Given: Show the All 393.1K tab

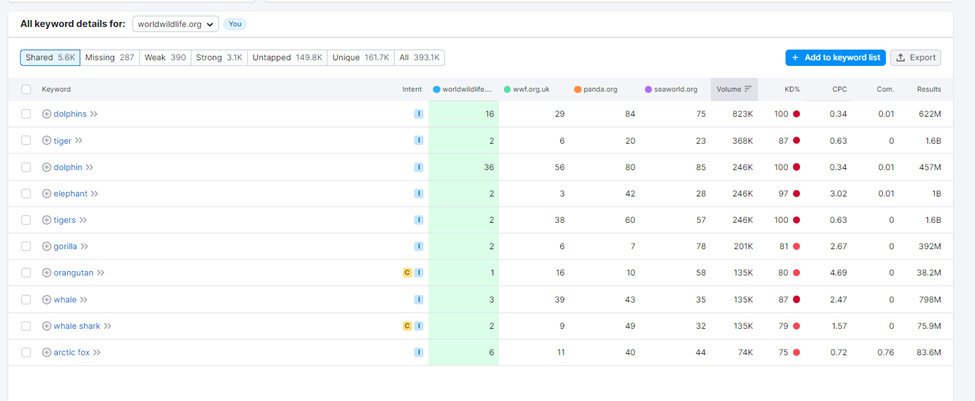Looking at the screenshot, I should [x=419, y=58].
